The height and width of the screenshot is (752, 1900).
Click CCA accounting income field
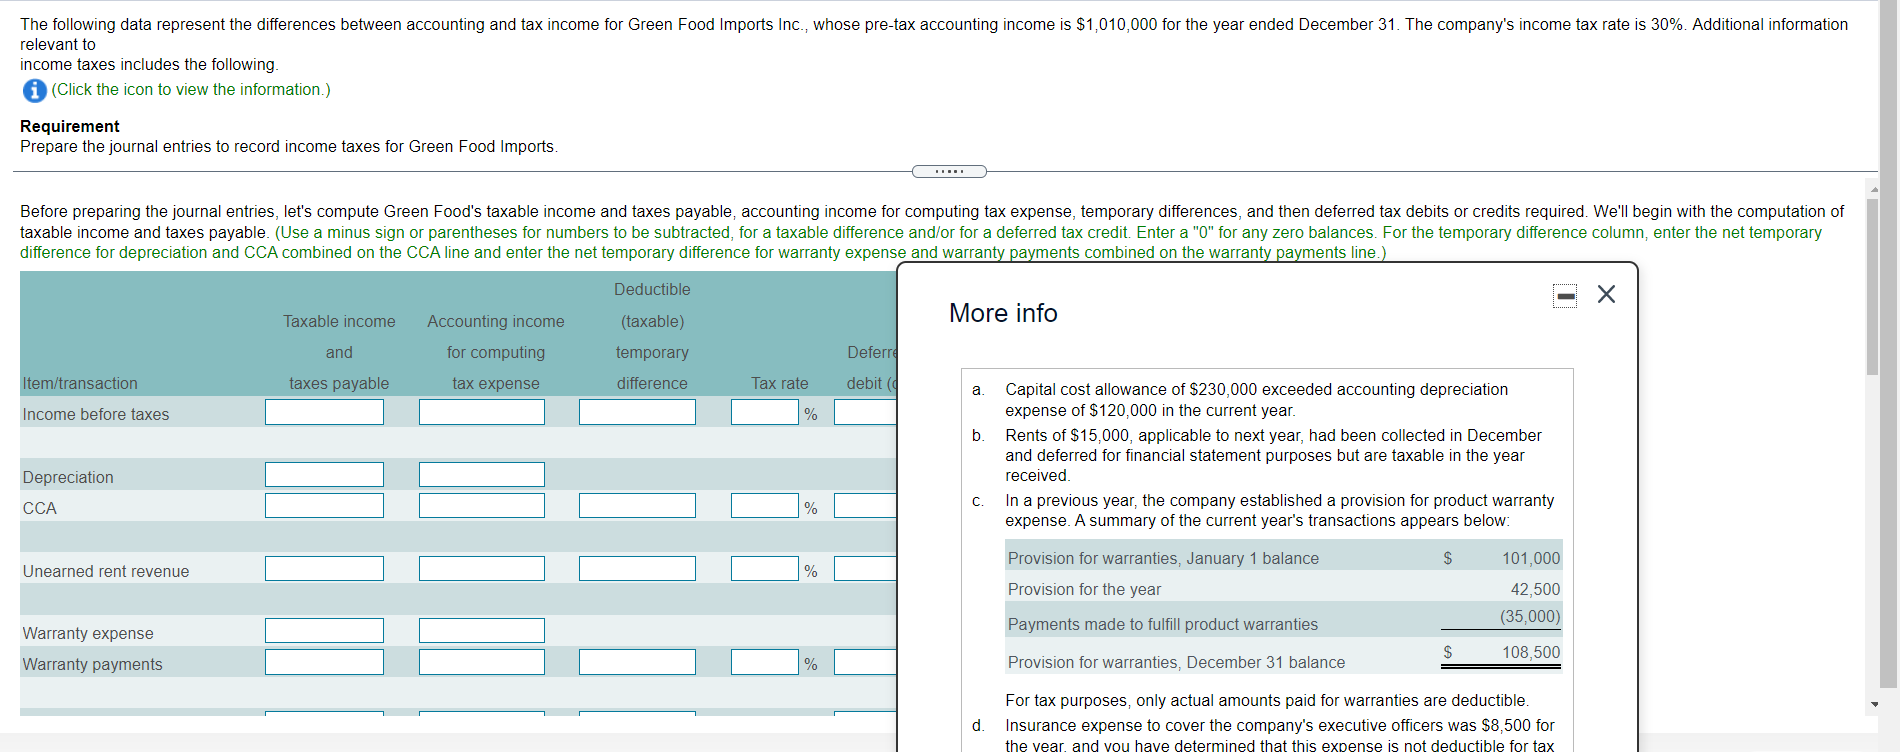(x=482, y=506)
